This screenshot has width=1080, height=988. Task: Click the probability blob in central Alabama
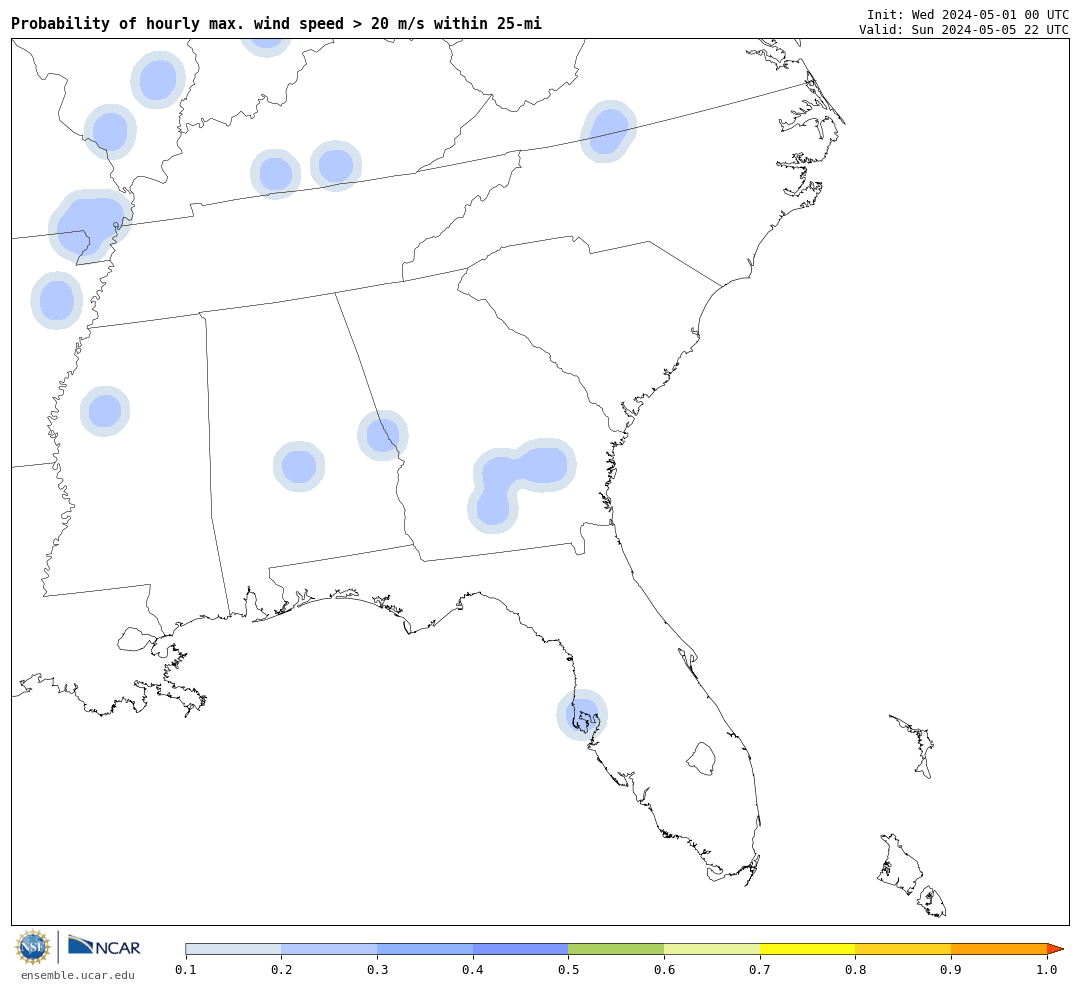pyautogui.click(x=299, y=466)
